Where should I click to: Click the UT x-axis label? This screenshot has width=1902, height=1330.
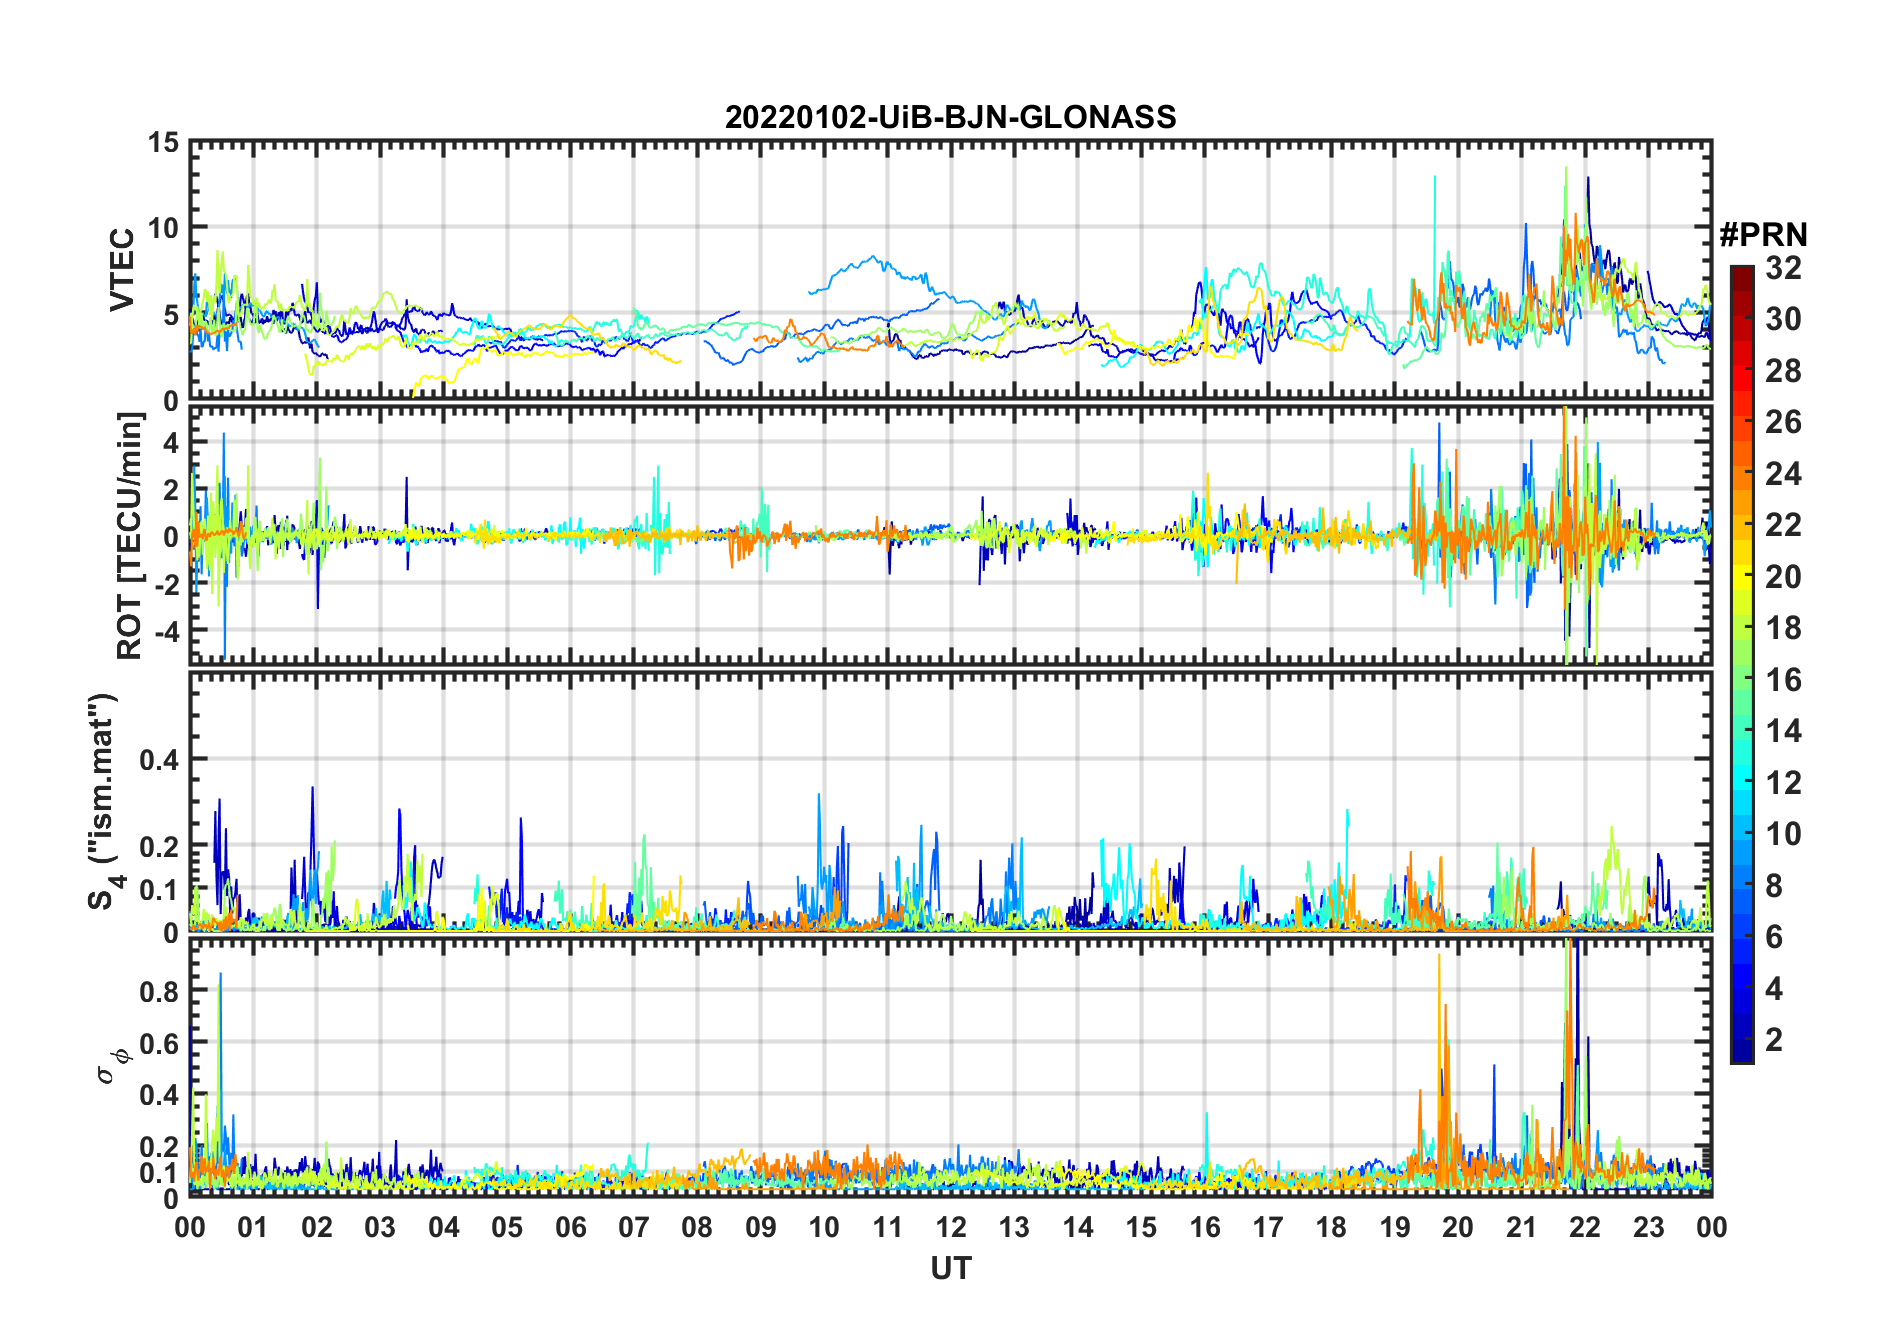click(x=950, y=1268)
